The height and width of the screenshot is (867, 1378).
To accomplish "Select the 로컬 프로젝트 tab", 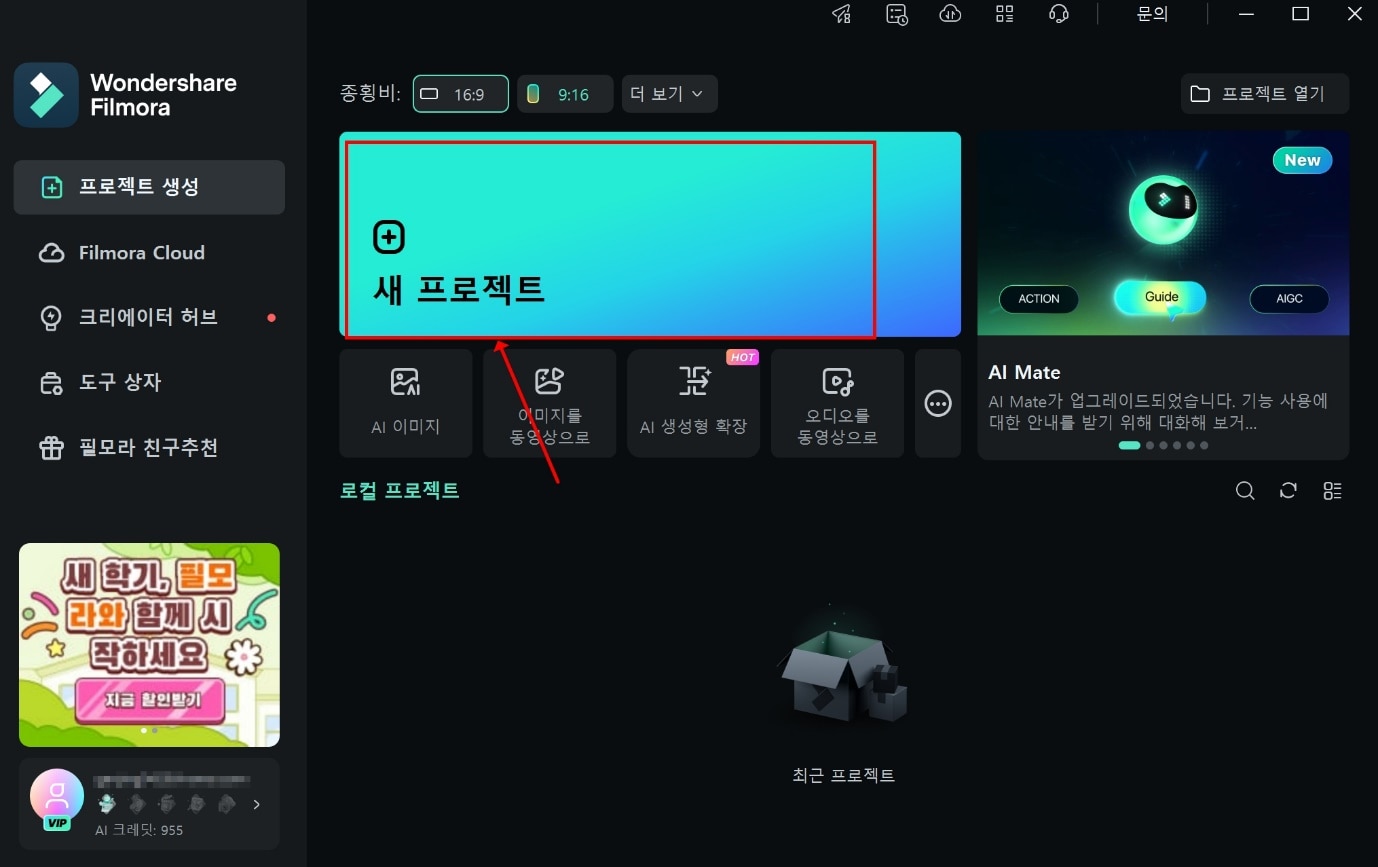I will tap(400, 491).
